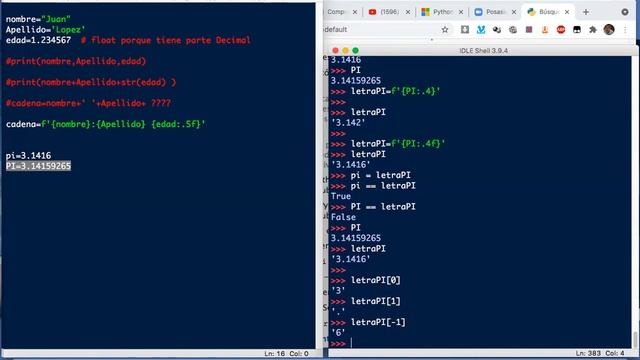Open Chrome's three-dot menu
This screenshot has width=640, height=360.
[625, 29]
